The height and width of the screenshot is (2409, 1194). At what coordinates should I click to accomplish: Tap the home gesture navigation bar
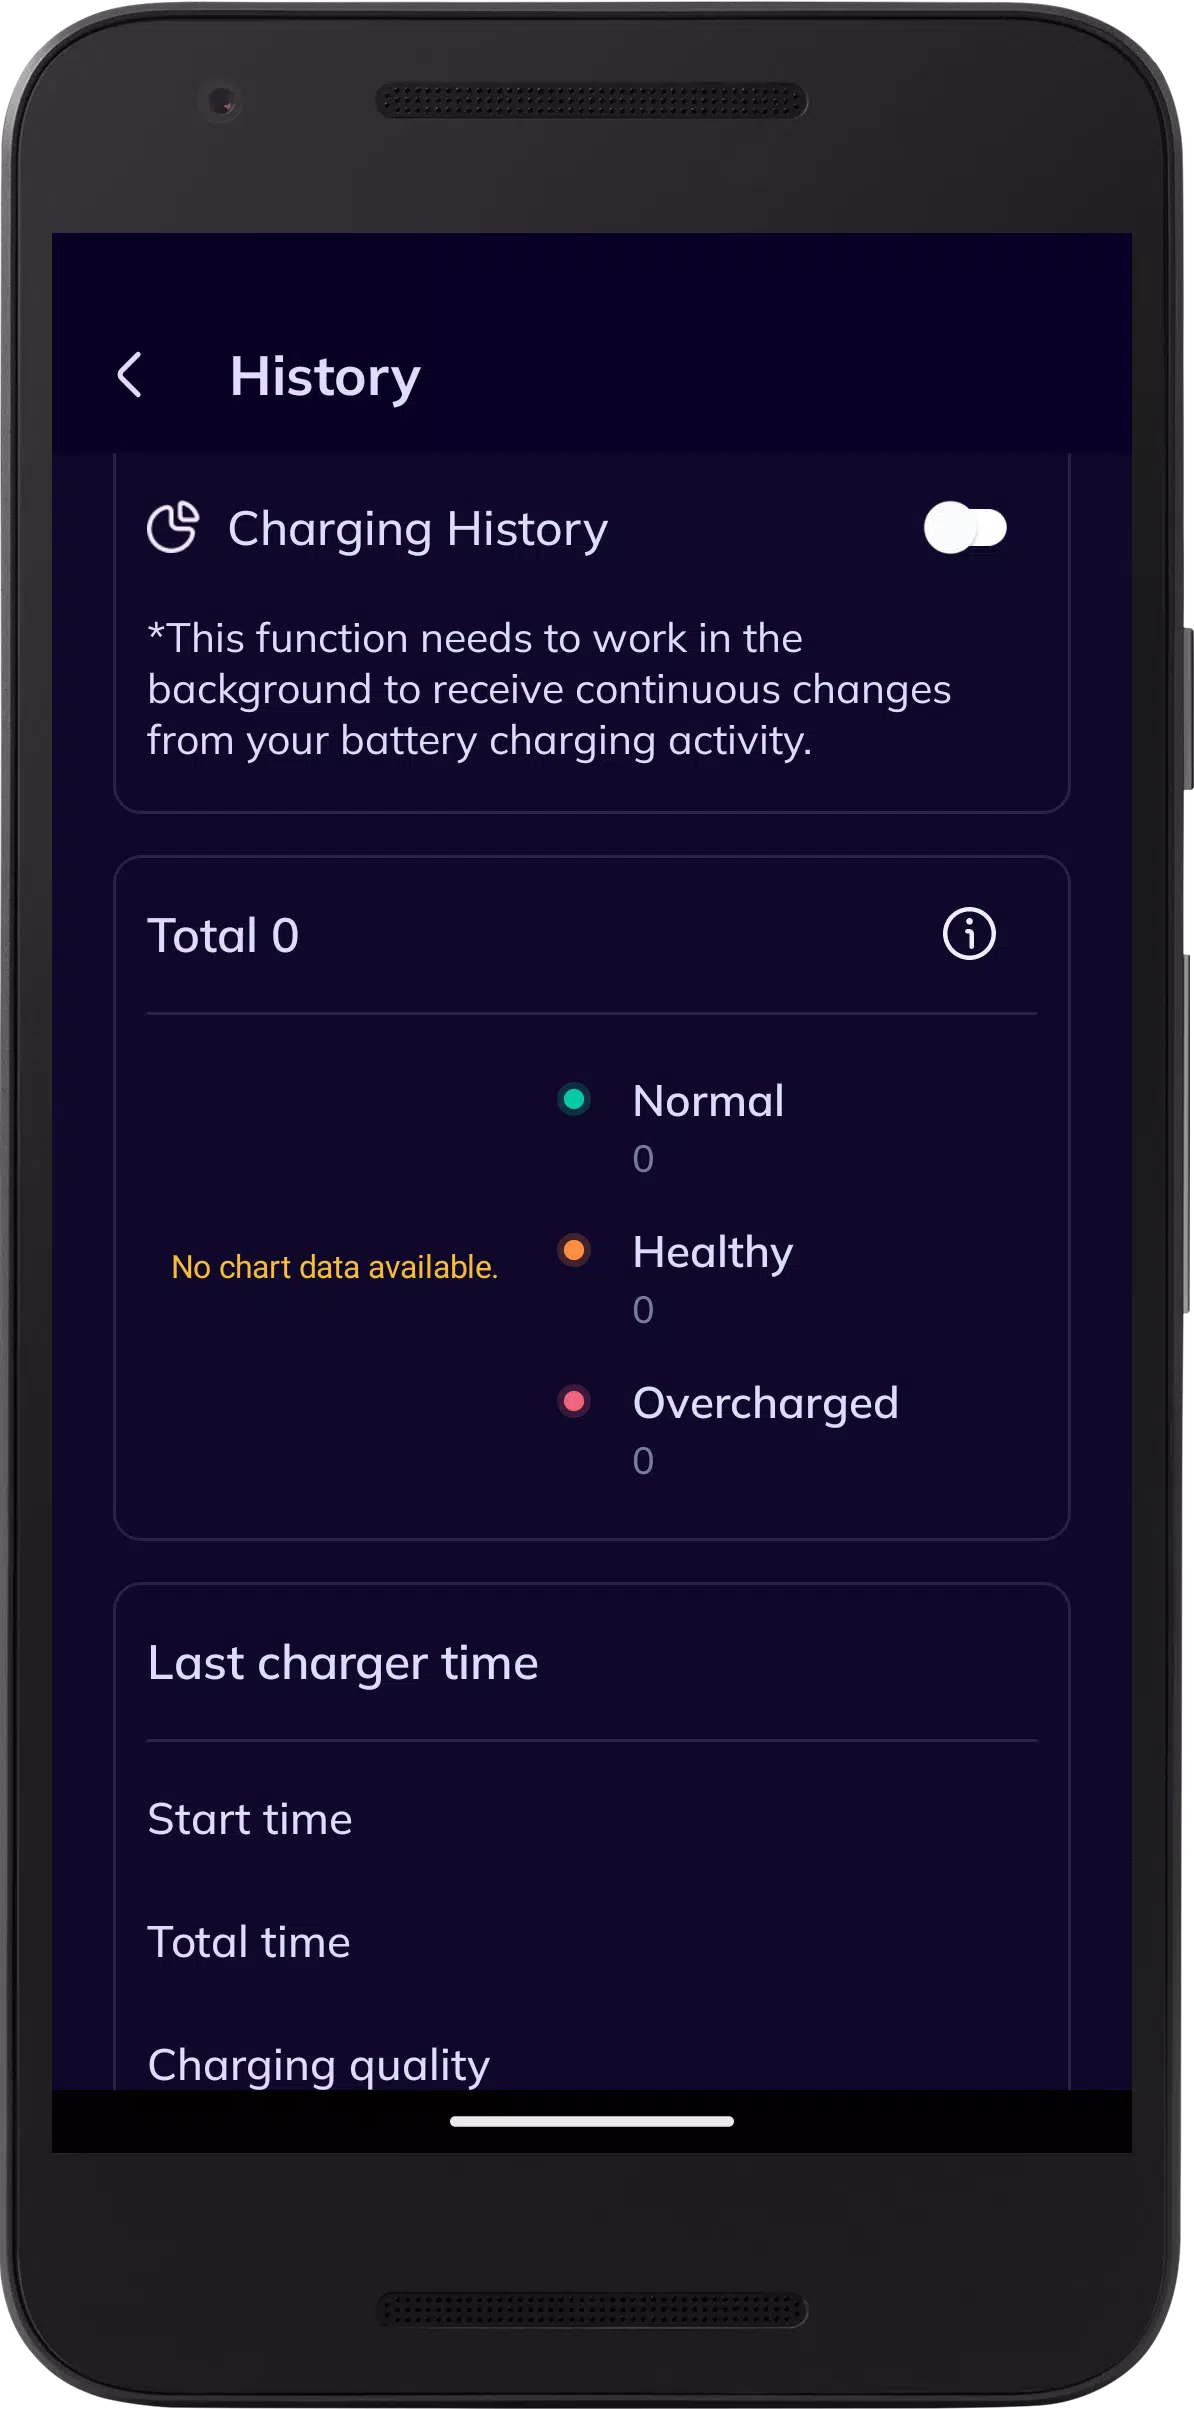(x=592, y=2121)
